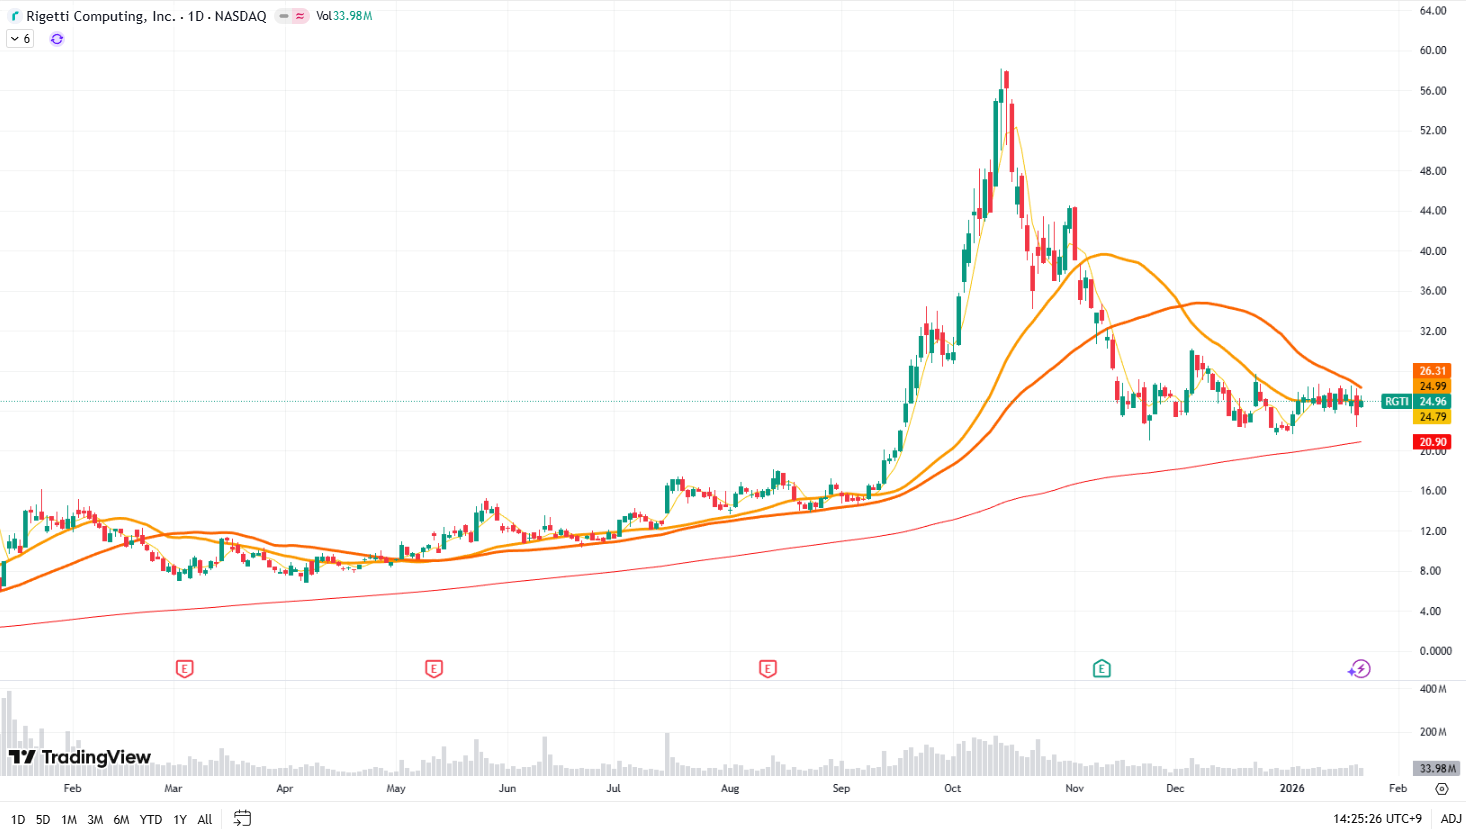Click the 12.00 price axis value
1466x829 pixels.
tap(1433, 531)
